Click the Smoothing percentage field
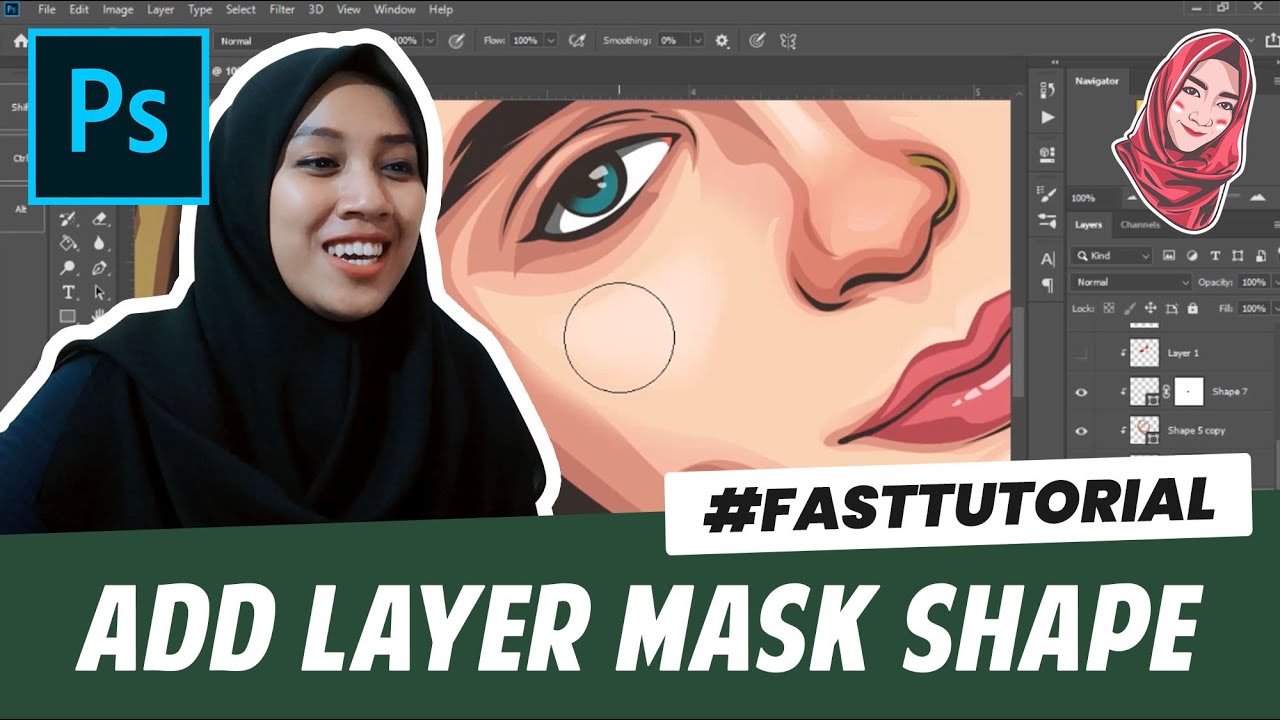The height and width of the screenshot is (720, 1280). click(673, 41)
